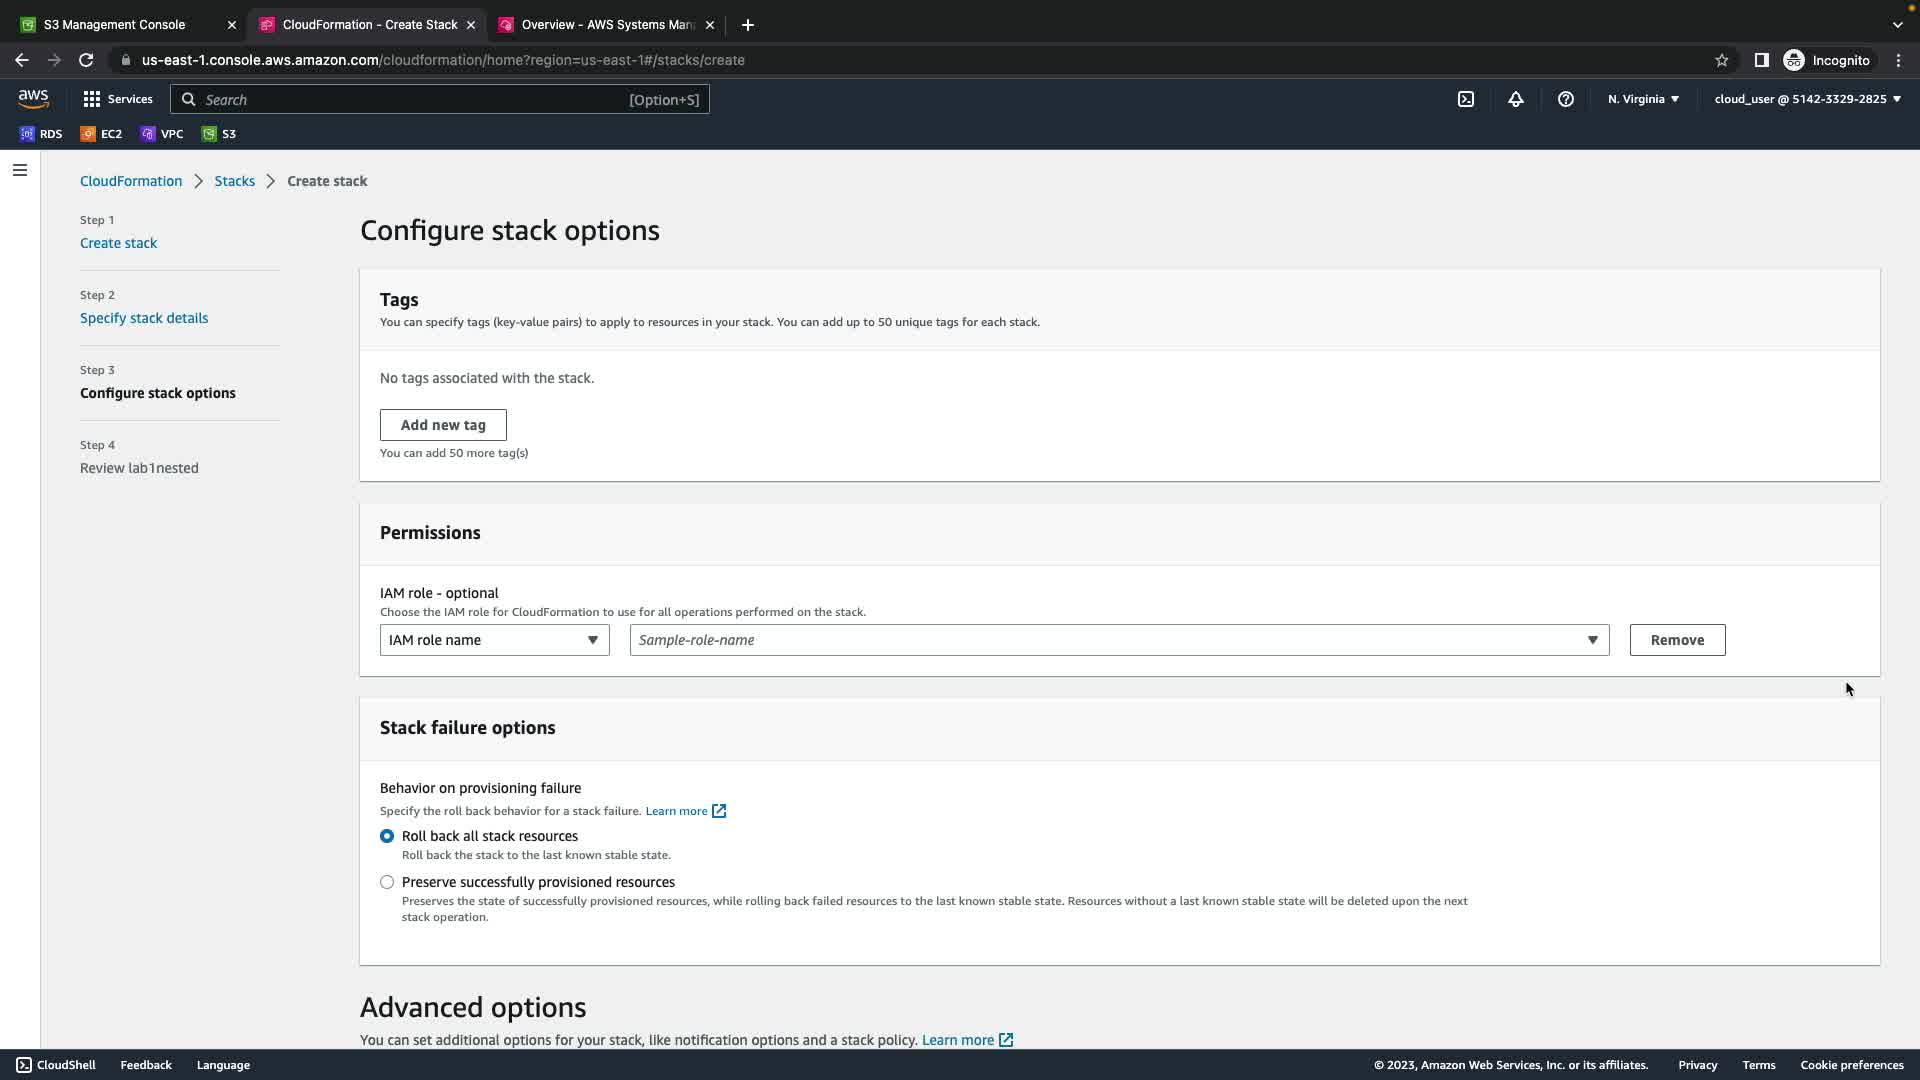Expand the N. Virginia region selector
This screenshot has width=1920, height=1080.
[x=1643, y=99]
